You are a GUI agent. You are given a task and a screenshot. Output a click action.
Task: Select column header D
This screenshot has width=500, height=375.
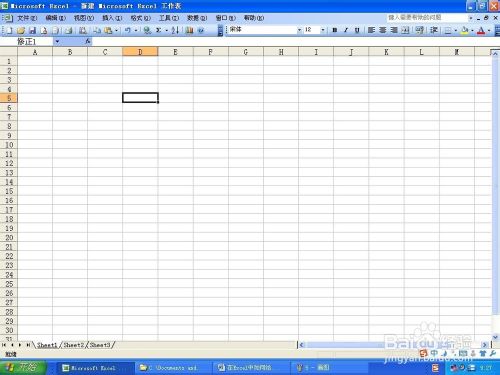(x=140, y=52)
